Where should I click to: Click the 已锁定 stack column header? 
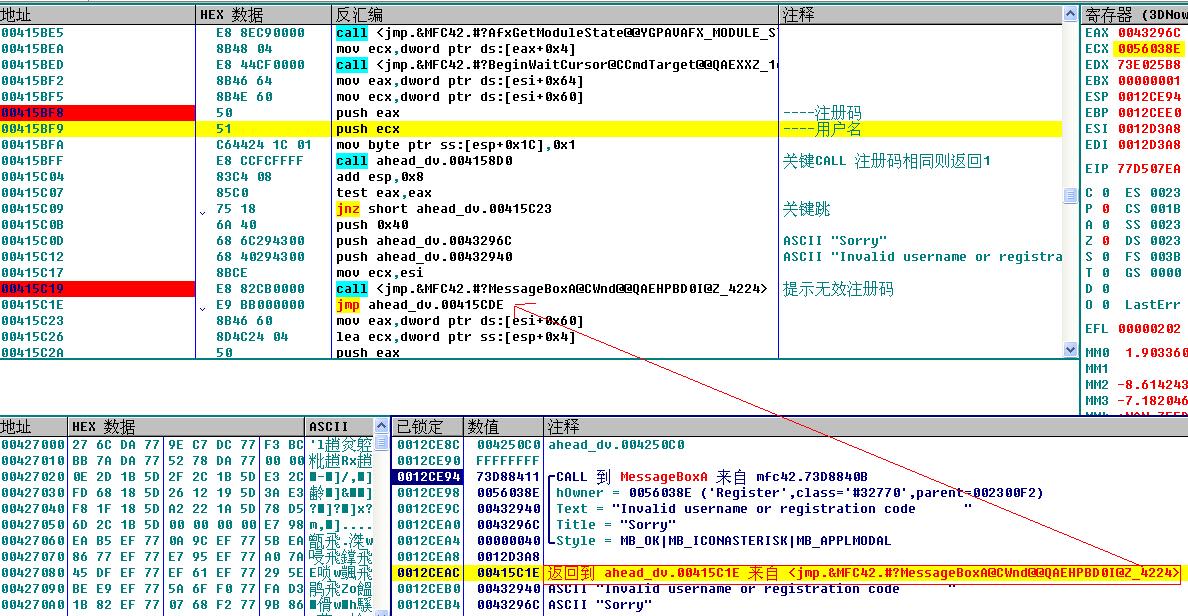point(418,426)
